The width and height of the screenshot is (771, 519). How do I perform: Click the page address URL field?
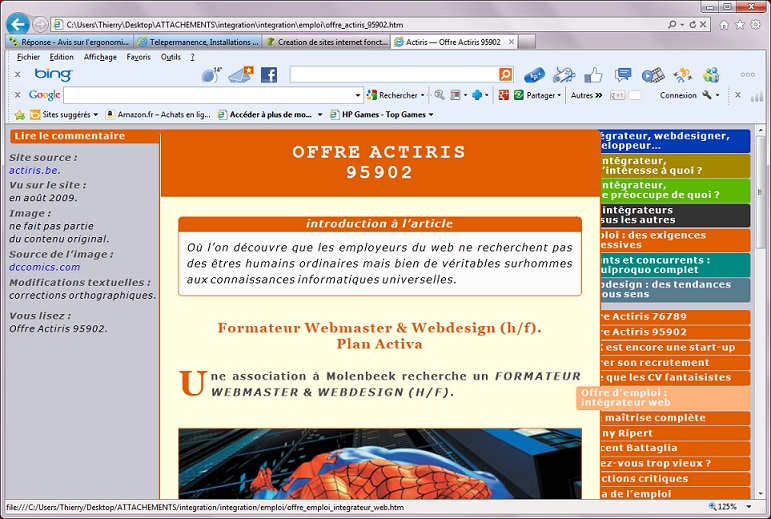coord(359,24)
